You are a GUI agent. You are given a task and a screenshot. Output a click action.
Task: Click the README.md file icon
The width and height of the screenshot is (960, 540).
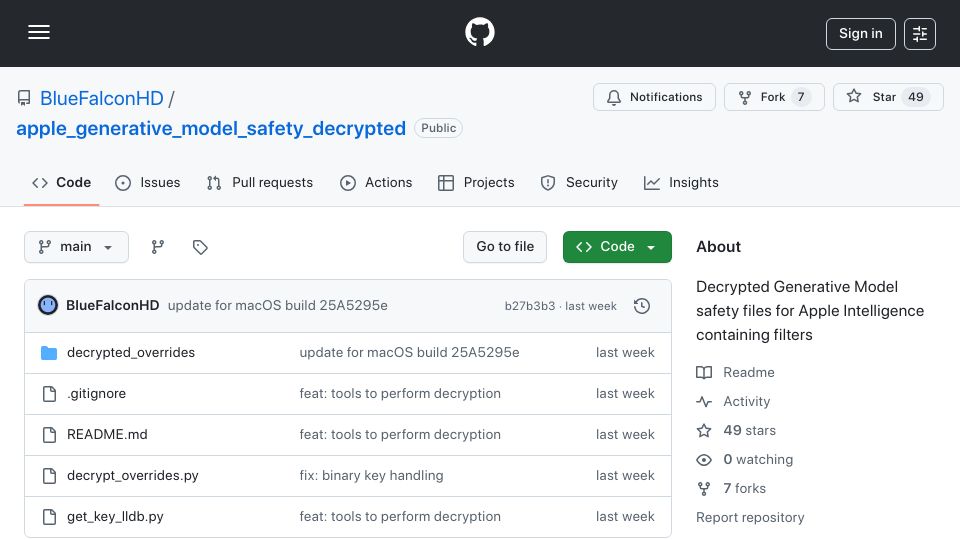coord(49,434)
